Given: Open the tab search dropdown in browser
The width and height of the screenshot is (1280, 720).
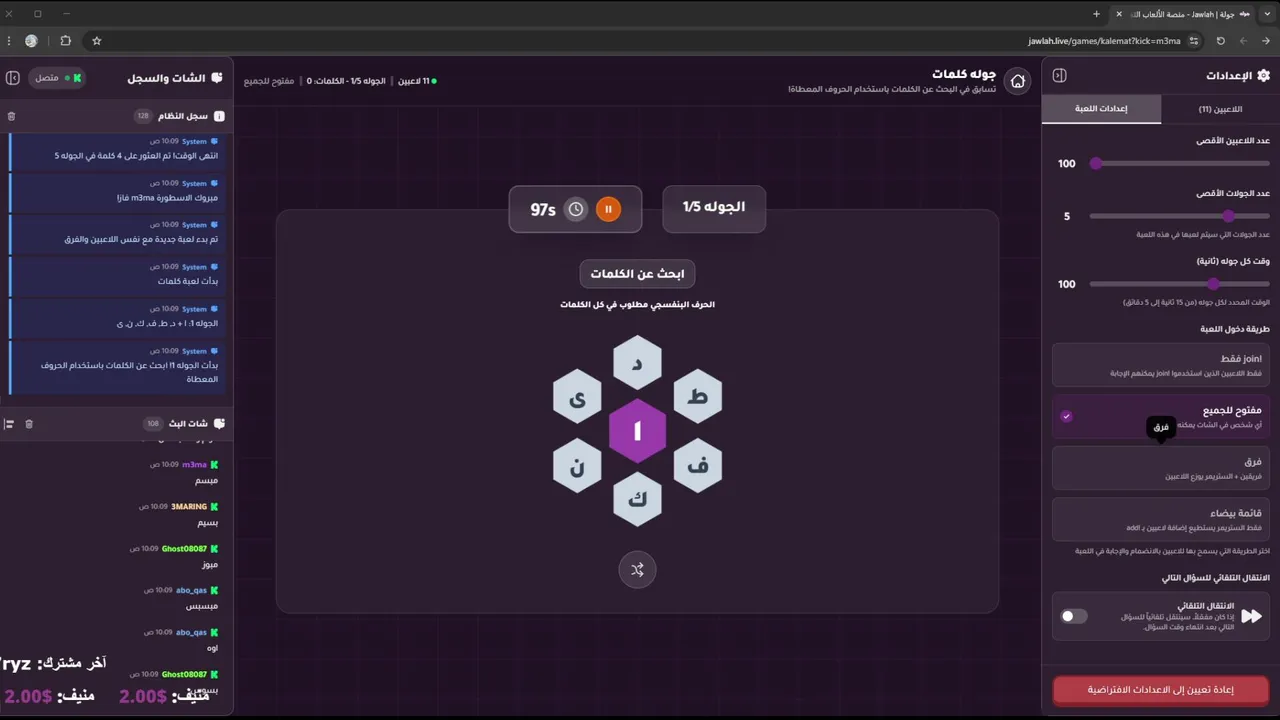Looking at the screenshot, I should [x=1268, y=14].
